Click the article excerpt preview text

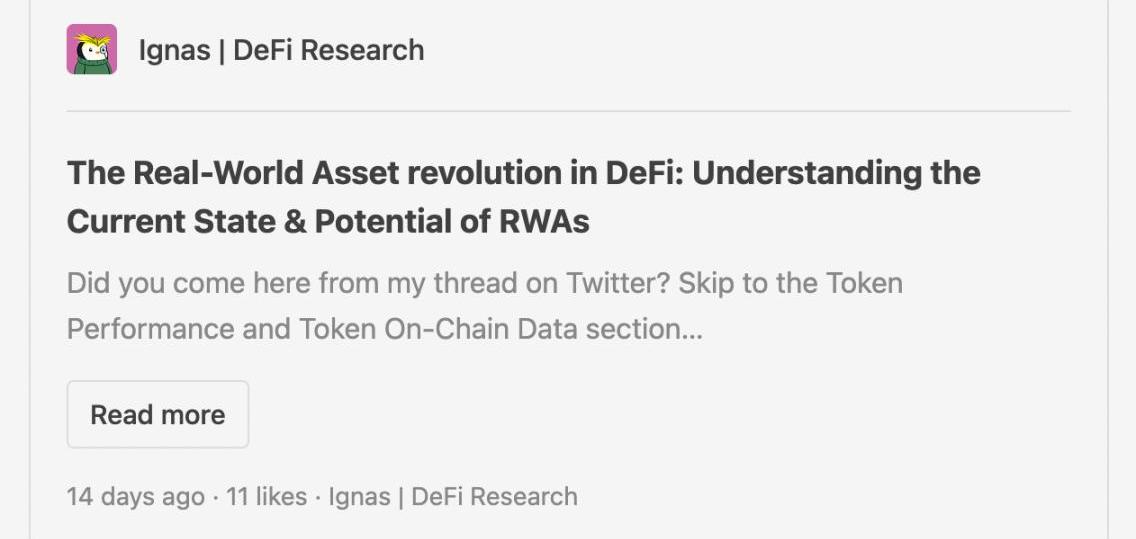pos(484,306)
